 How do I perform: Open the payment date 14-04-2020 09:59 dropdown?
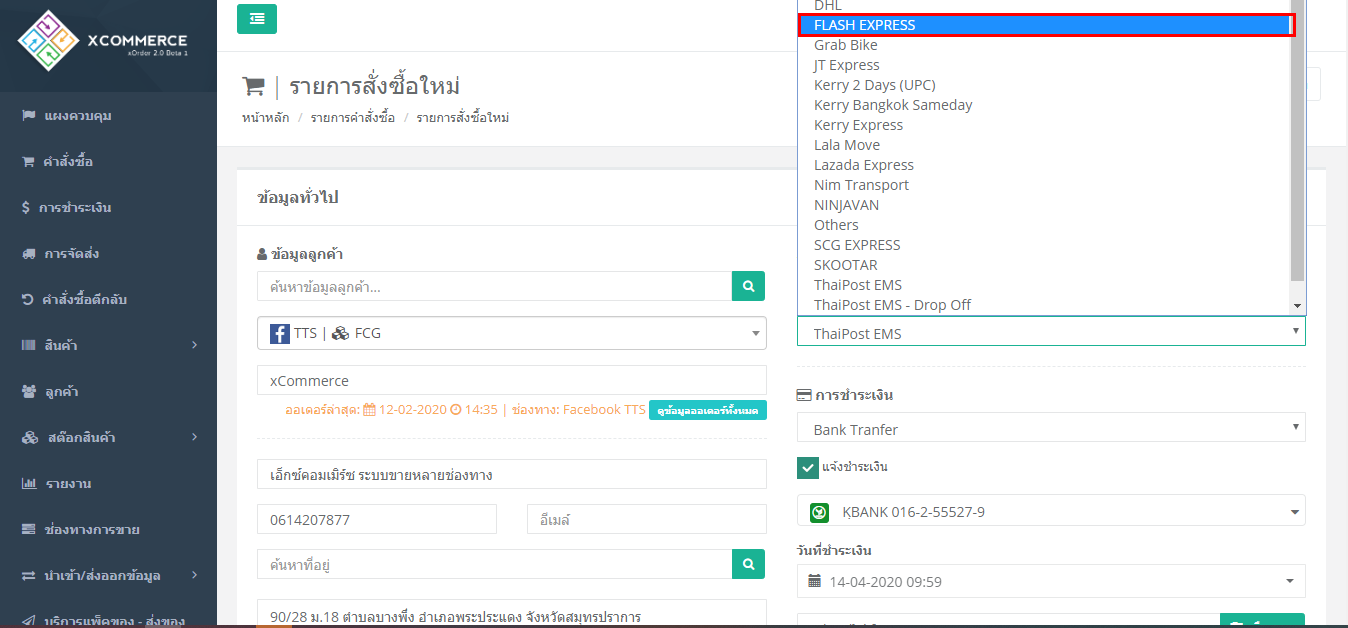pos(1051,581)
